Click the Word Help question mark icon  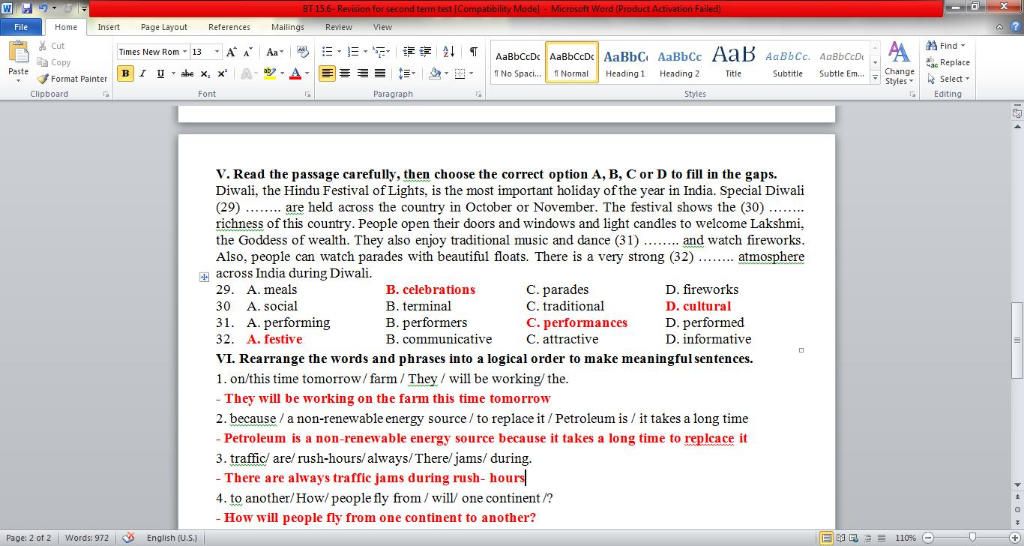coord(1016,27)
